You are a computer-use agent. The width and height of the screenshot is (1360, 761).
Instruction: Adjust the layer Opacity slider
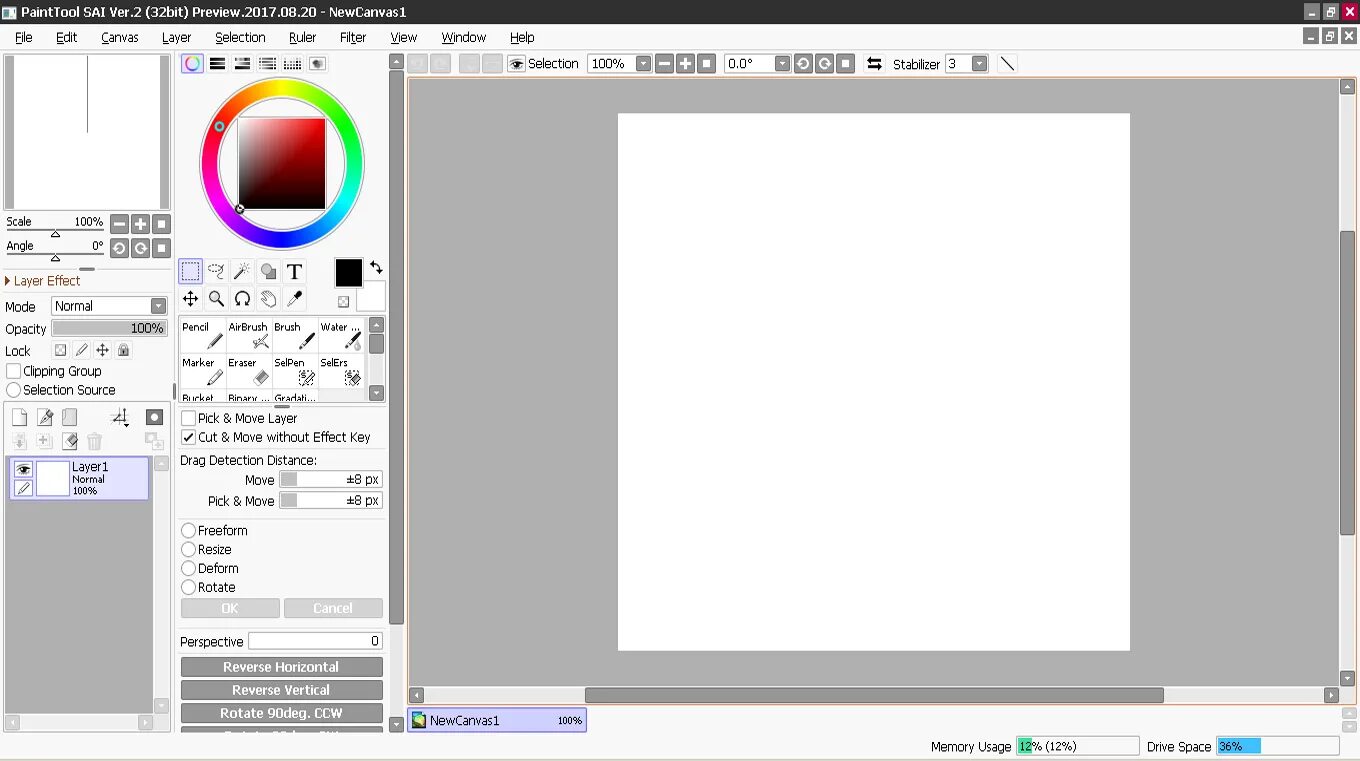coord(109,328)
